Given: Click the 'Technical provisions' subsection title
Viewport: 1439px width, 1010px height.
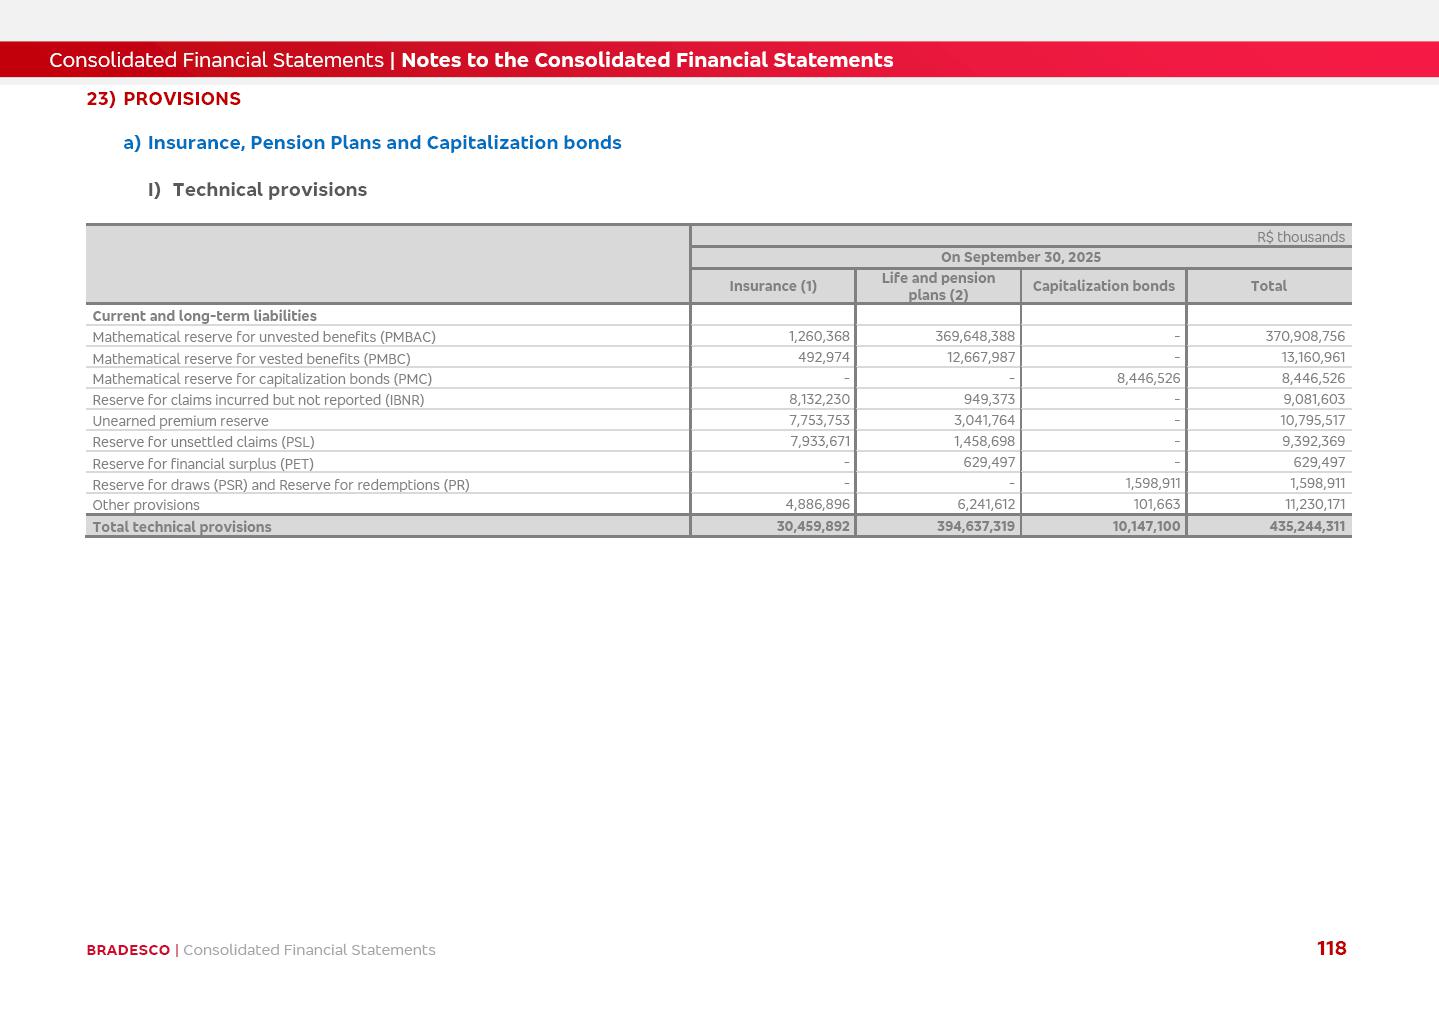Looking at the screenshot, I should point(269,190).
